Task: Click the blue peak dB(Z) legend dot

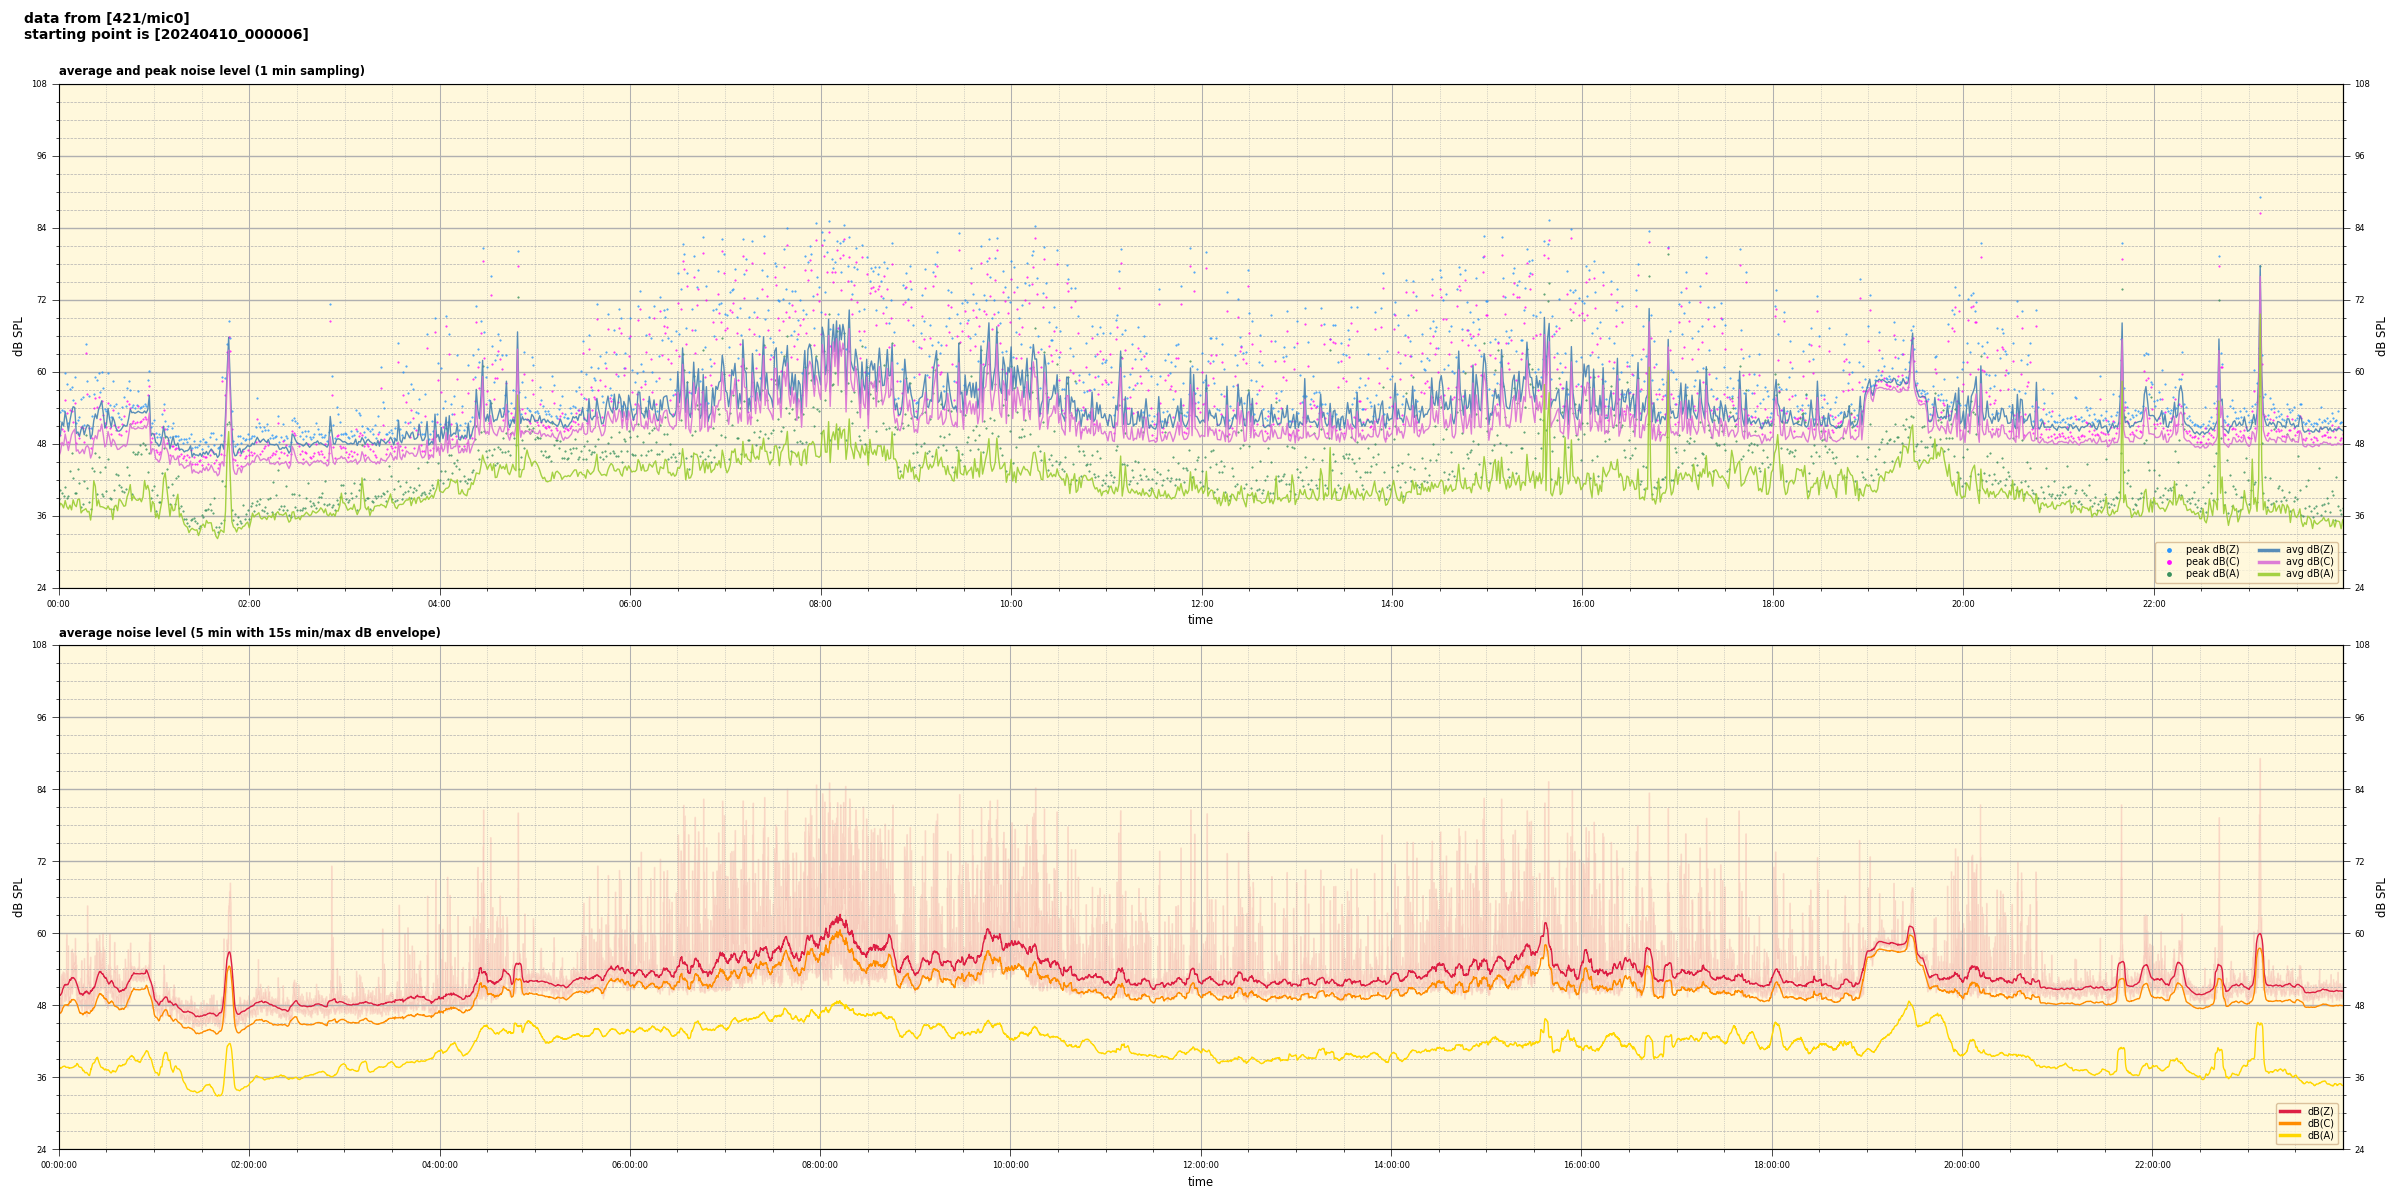Action: 2169,550
